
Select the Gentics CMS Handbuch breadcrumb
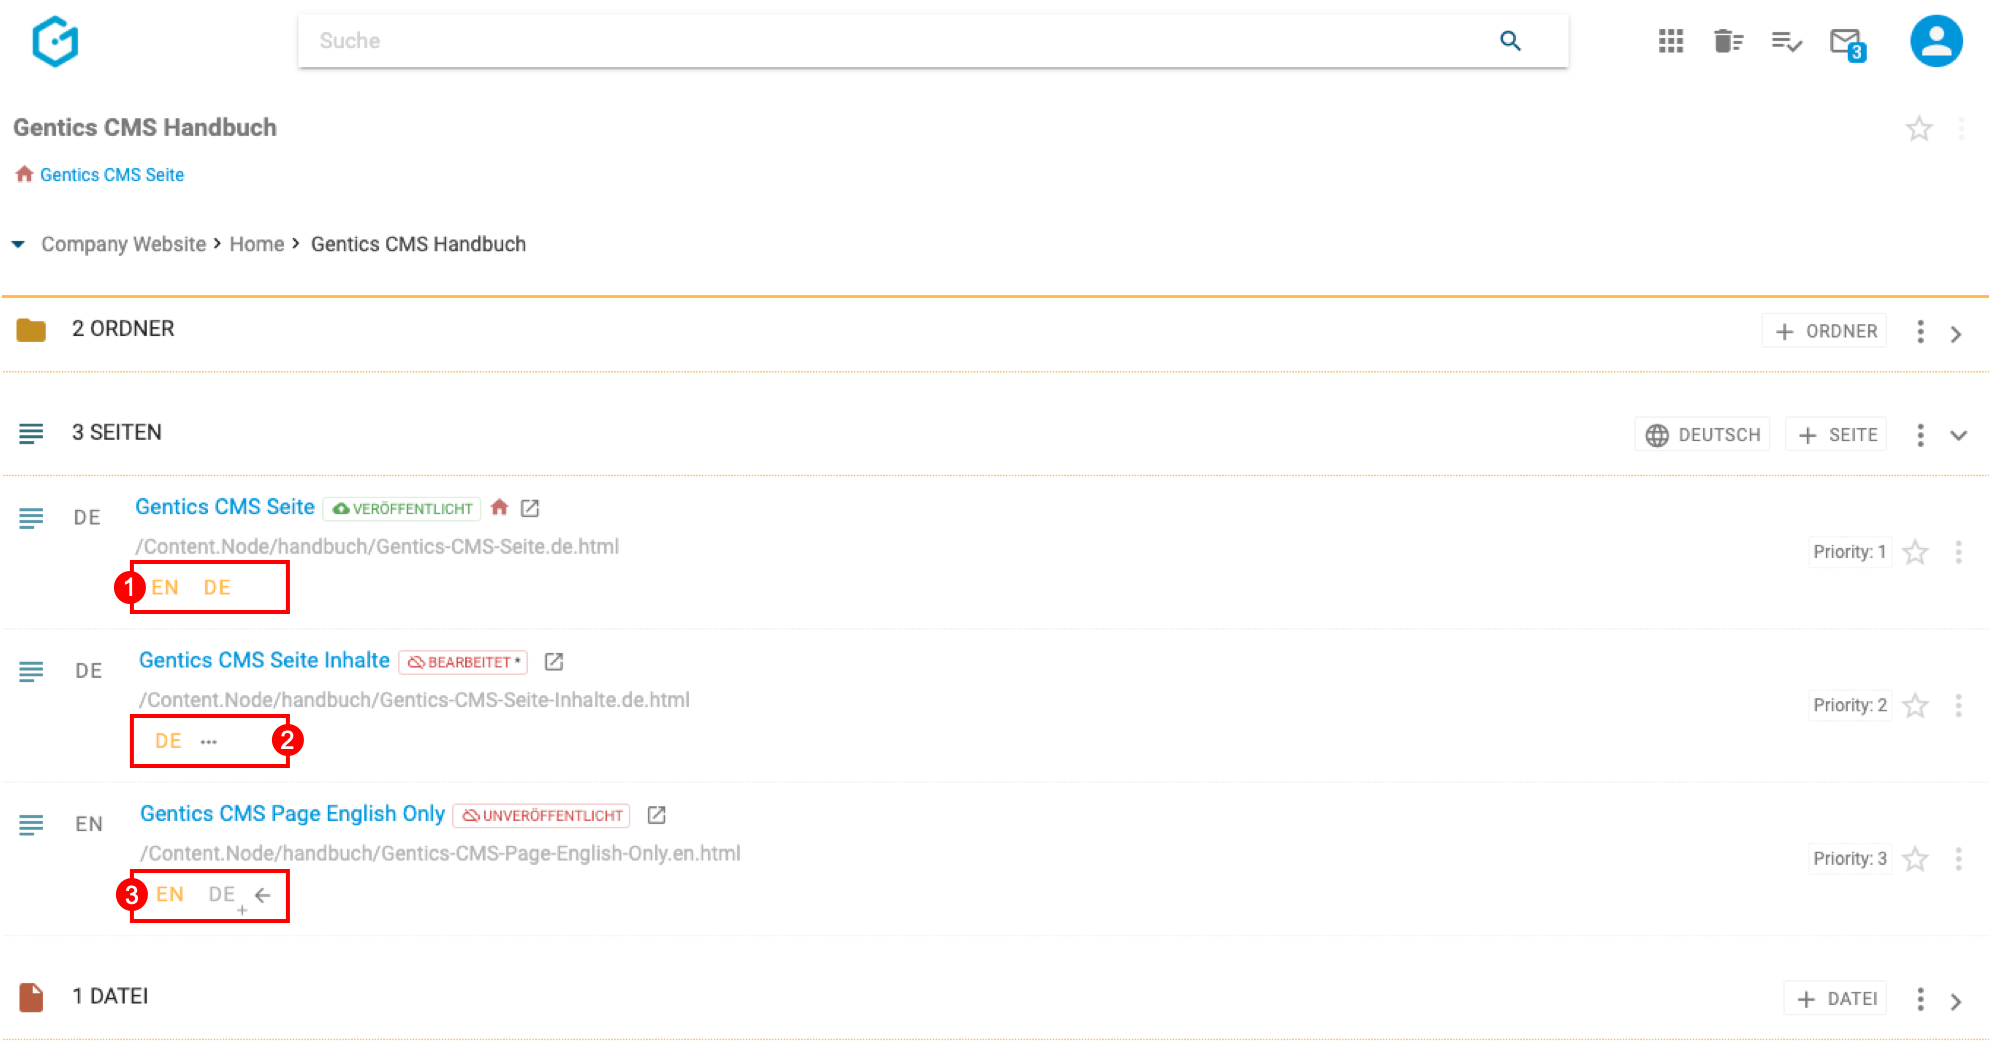418,244
